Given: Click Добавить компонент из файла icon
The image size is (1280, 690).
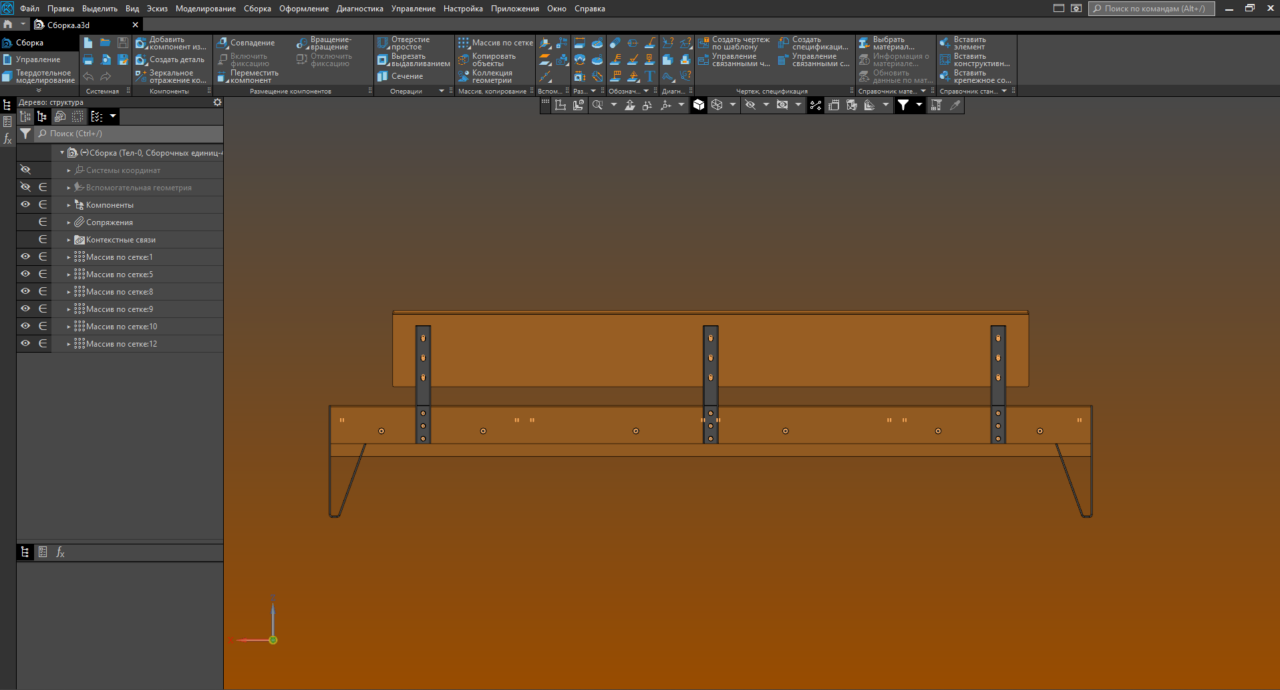Looking at the screenshot, I should click(141, 43).
